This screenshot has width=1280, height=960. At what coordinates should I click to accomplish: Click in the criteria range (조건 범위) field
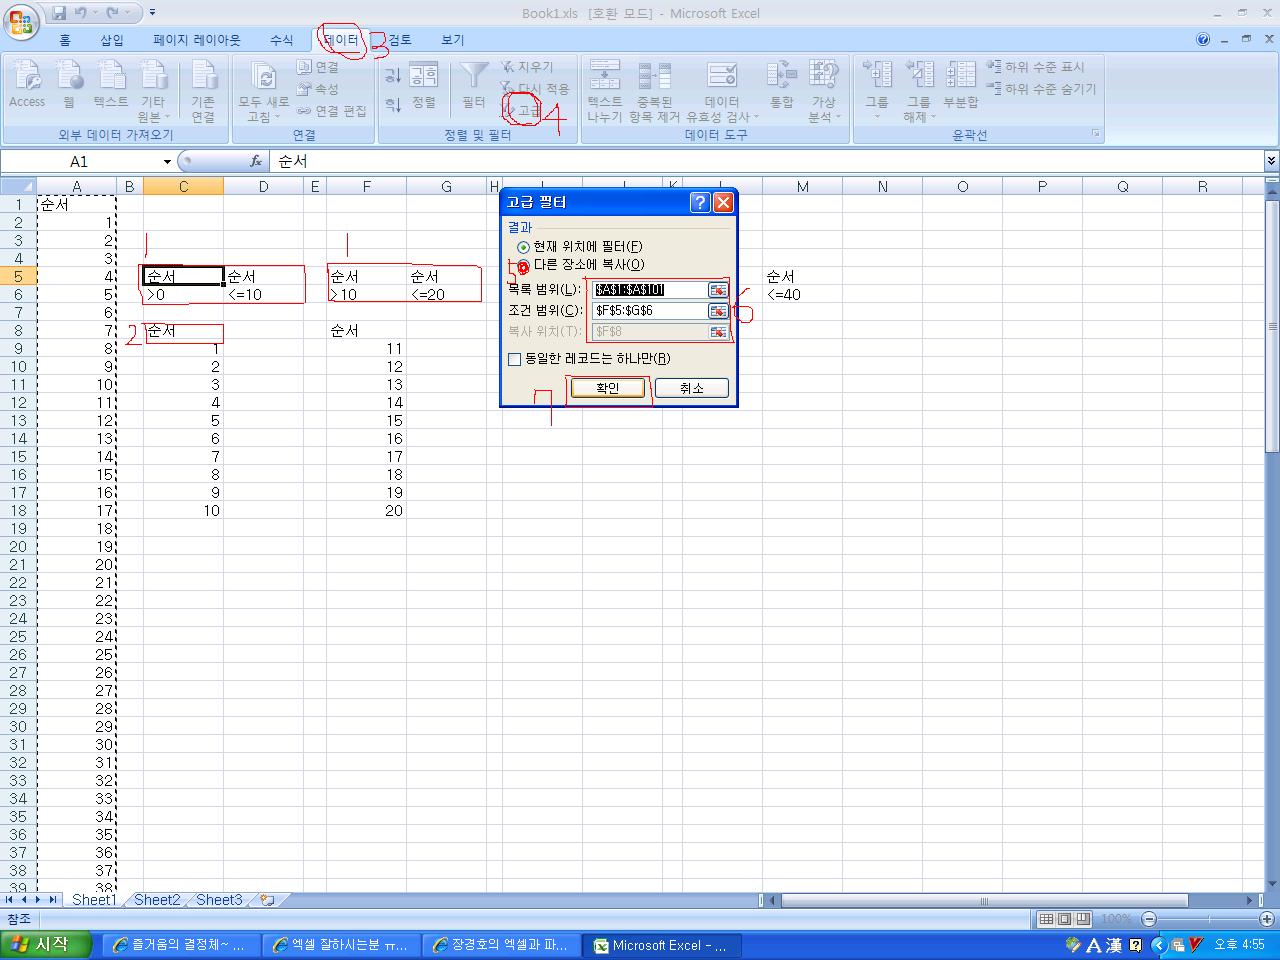pyautogui.click(x=650, y=311)
